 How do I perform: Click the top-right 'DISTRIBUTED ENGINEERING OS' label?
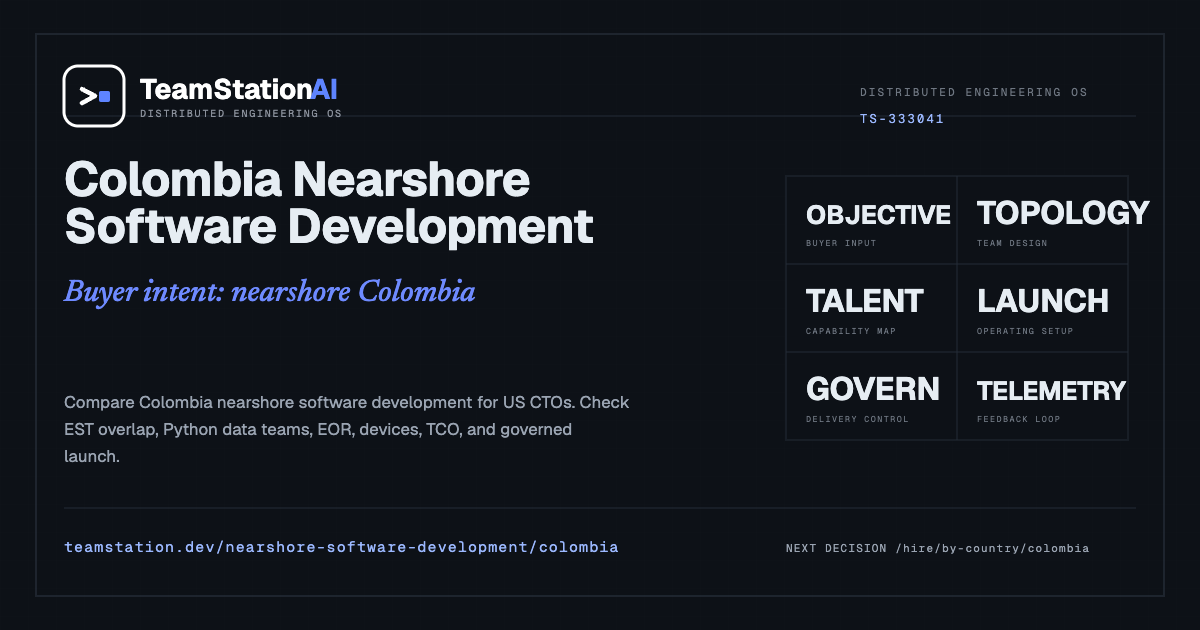pos(973,92)
